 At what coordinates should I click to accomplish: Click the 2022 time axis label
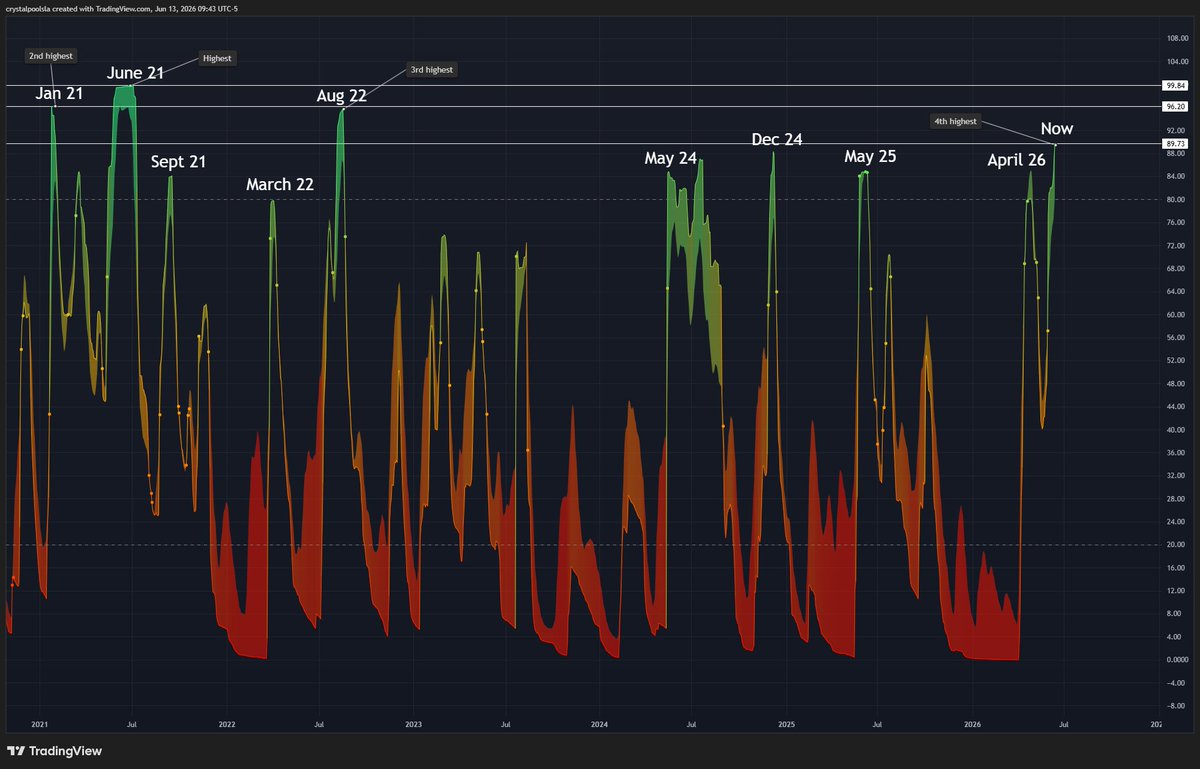click(x=227, y=723)
